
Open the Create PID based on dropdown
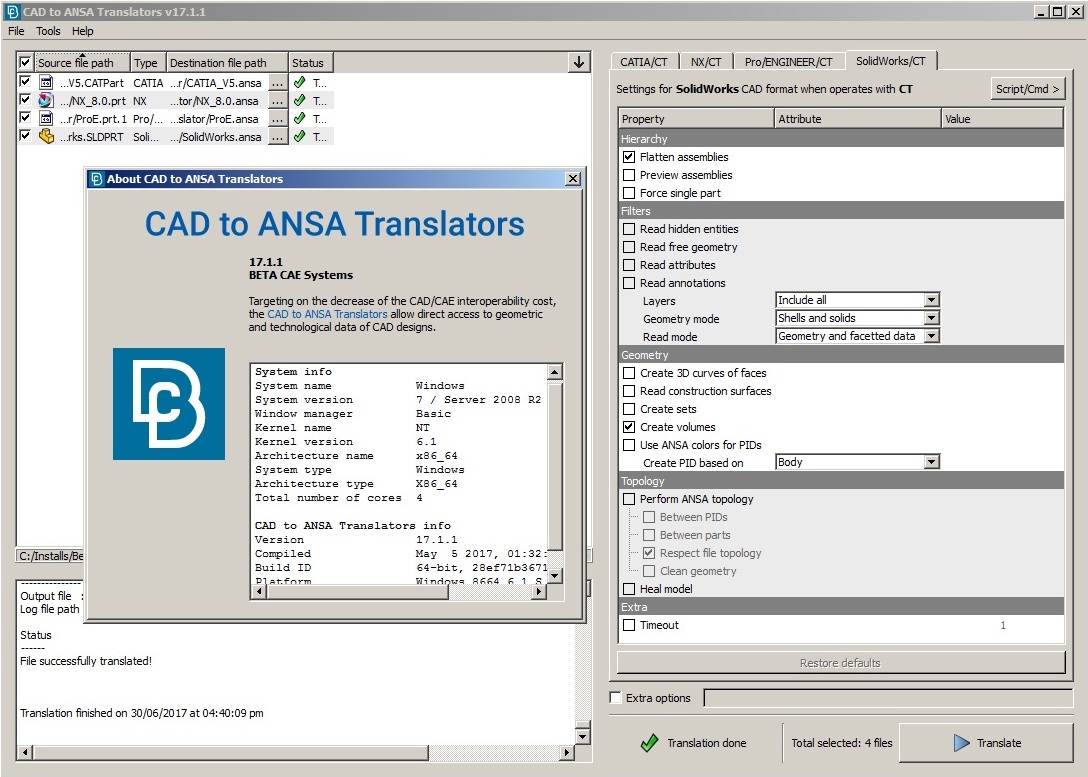click(857, 462)
